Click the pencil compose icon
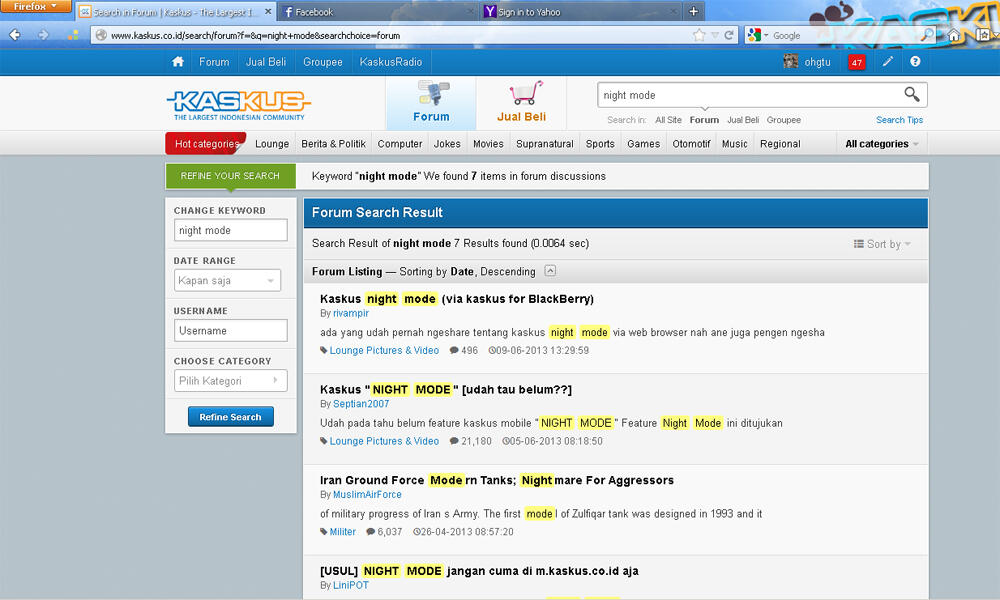 887,62
